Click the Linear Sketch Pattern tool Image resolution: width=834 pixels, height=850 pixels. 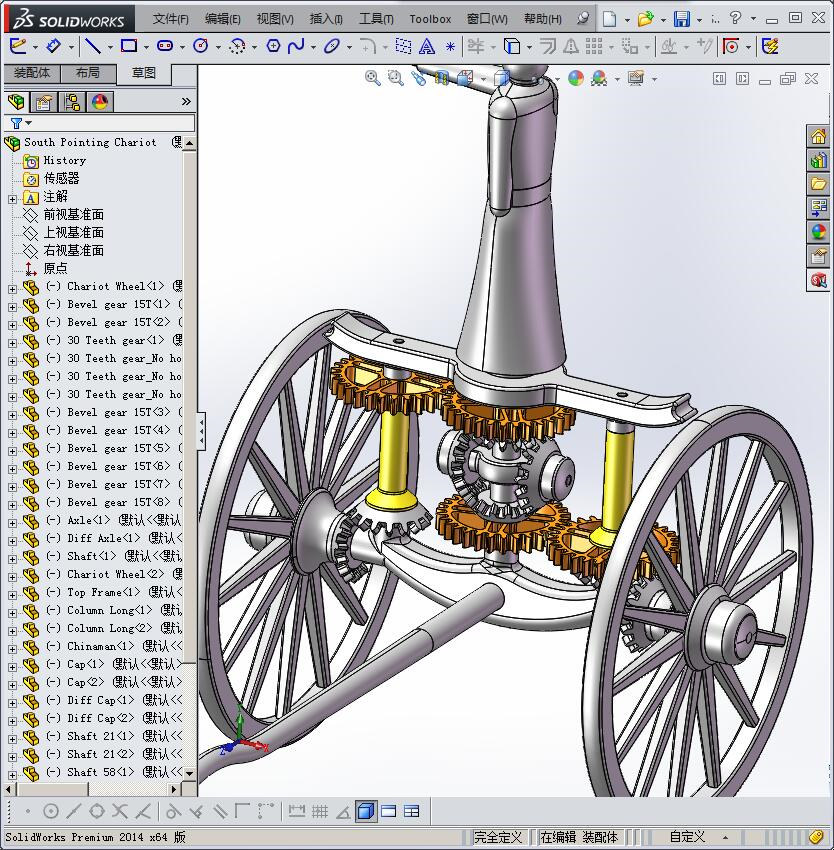coord(594,46)
